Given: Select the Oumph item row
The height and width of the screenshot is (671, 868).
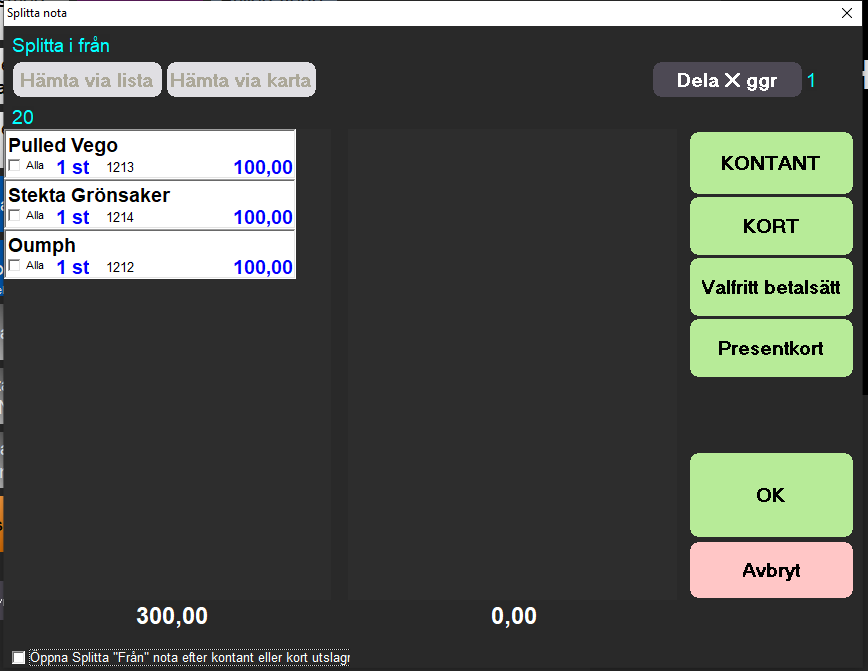Looking at the screenshot, I should [150, 246].
